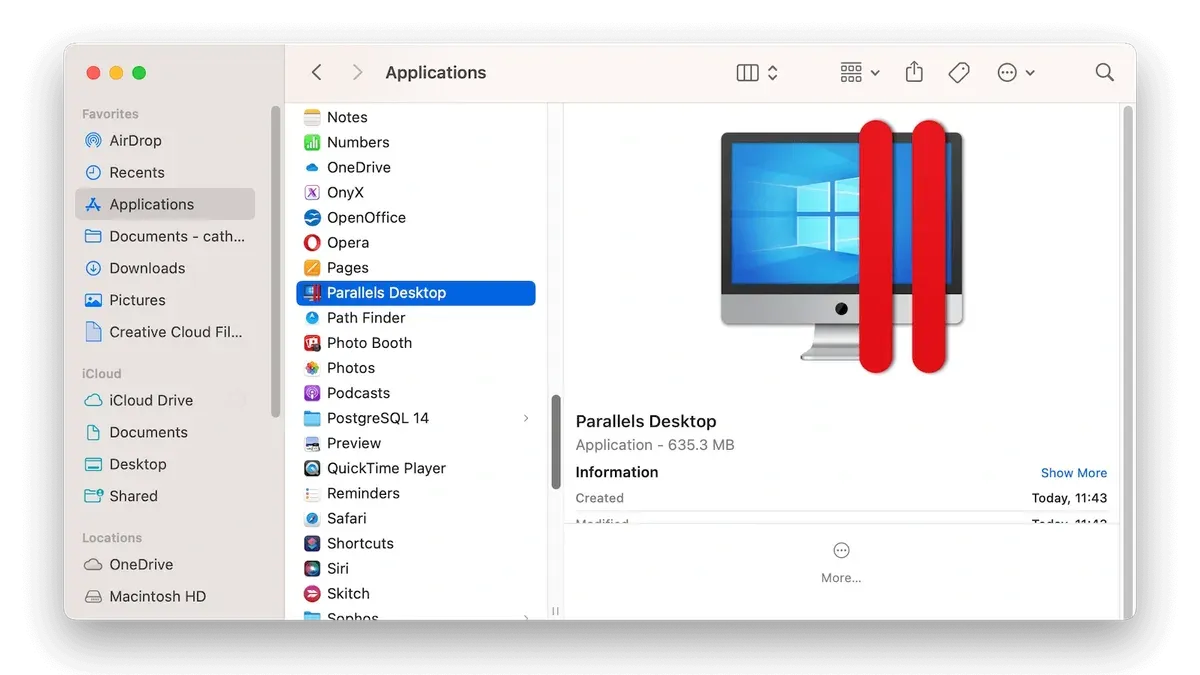1200x675 pixels.
Task: Click the Numbers app icon
Action: [x=312, y=142]
